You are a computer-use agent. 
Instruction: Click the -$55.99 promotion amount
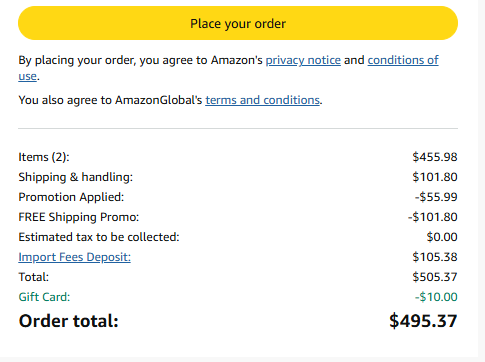coord(436,197)
